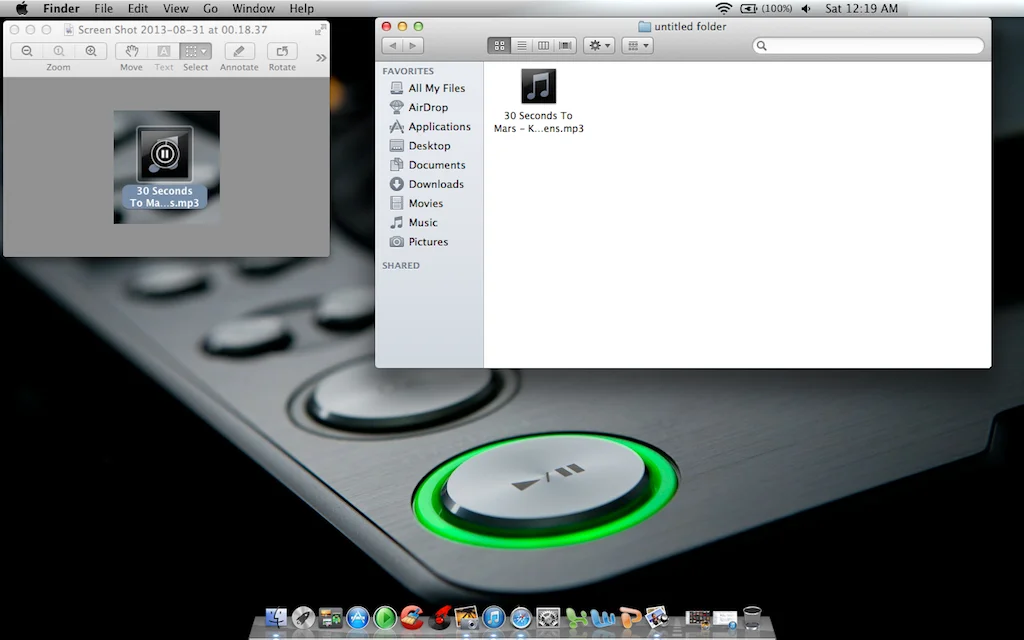The height and width of the screenshot is (640, 1024).
Task: Switch Finder to column view
Action: point(543,46)
